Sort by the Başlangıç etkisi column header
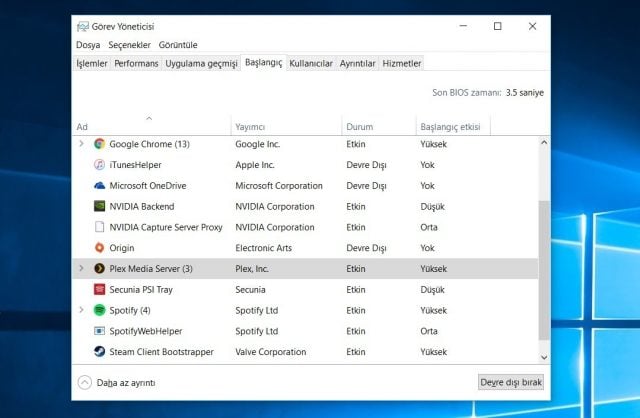The height and width of the screenshot is (418, 640). [453, 125]
